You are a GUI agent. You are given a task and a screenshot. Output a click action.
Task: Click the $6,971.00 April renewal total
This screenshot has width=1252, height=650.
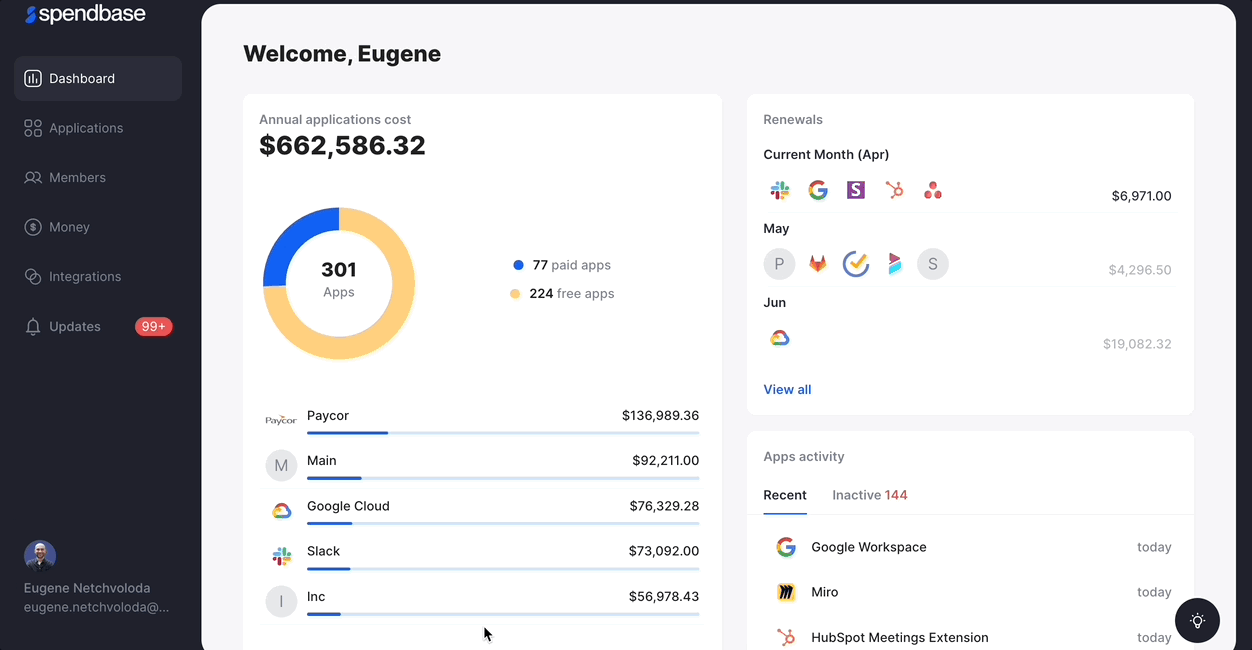(1141, 196)
